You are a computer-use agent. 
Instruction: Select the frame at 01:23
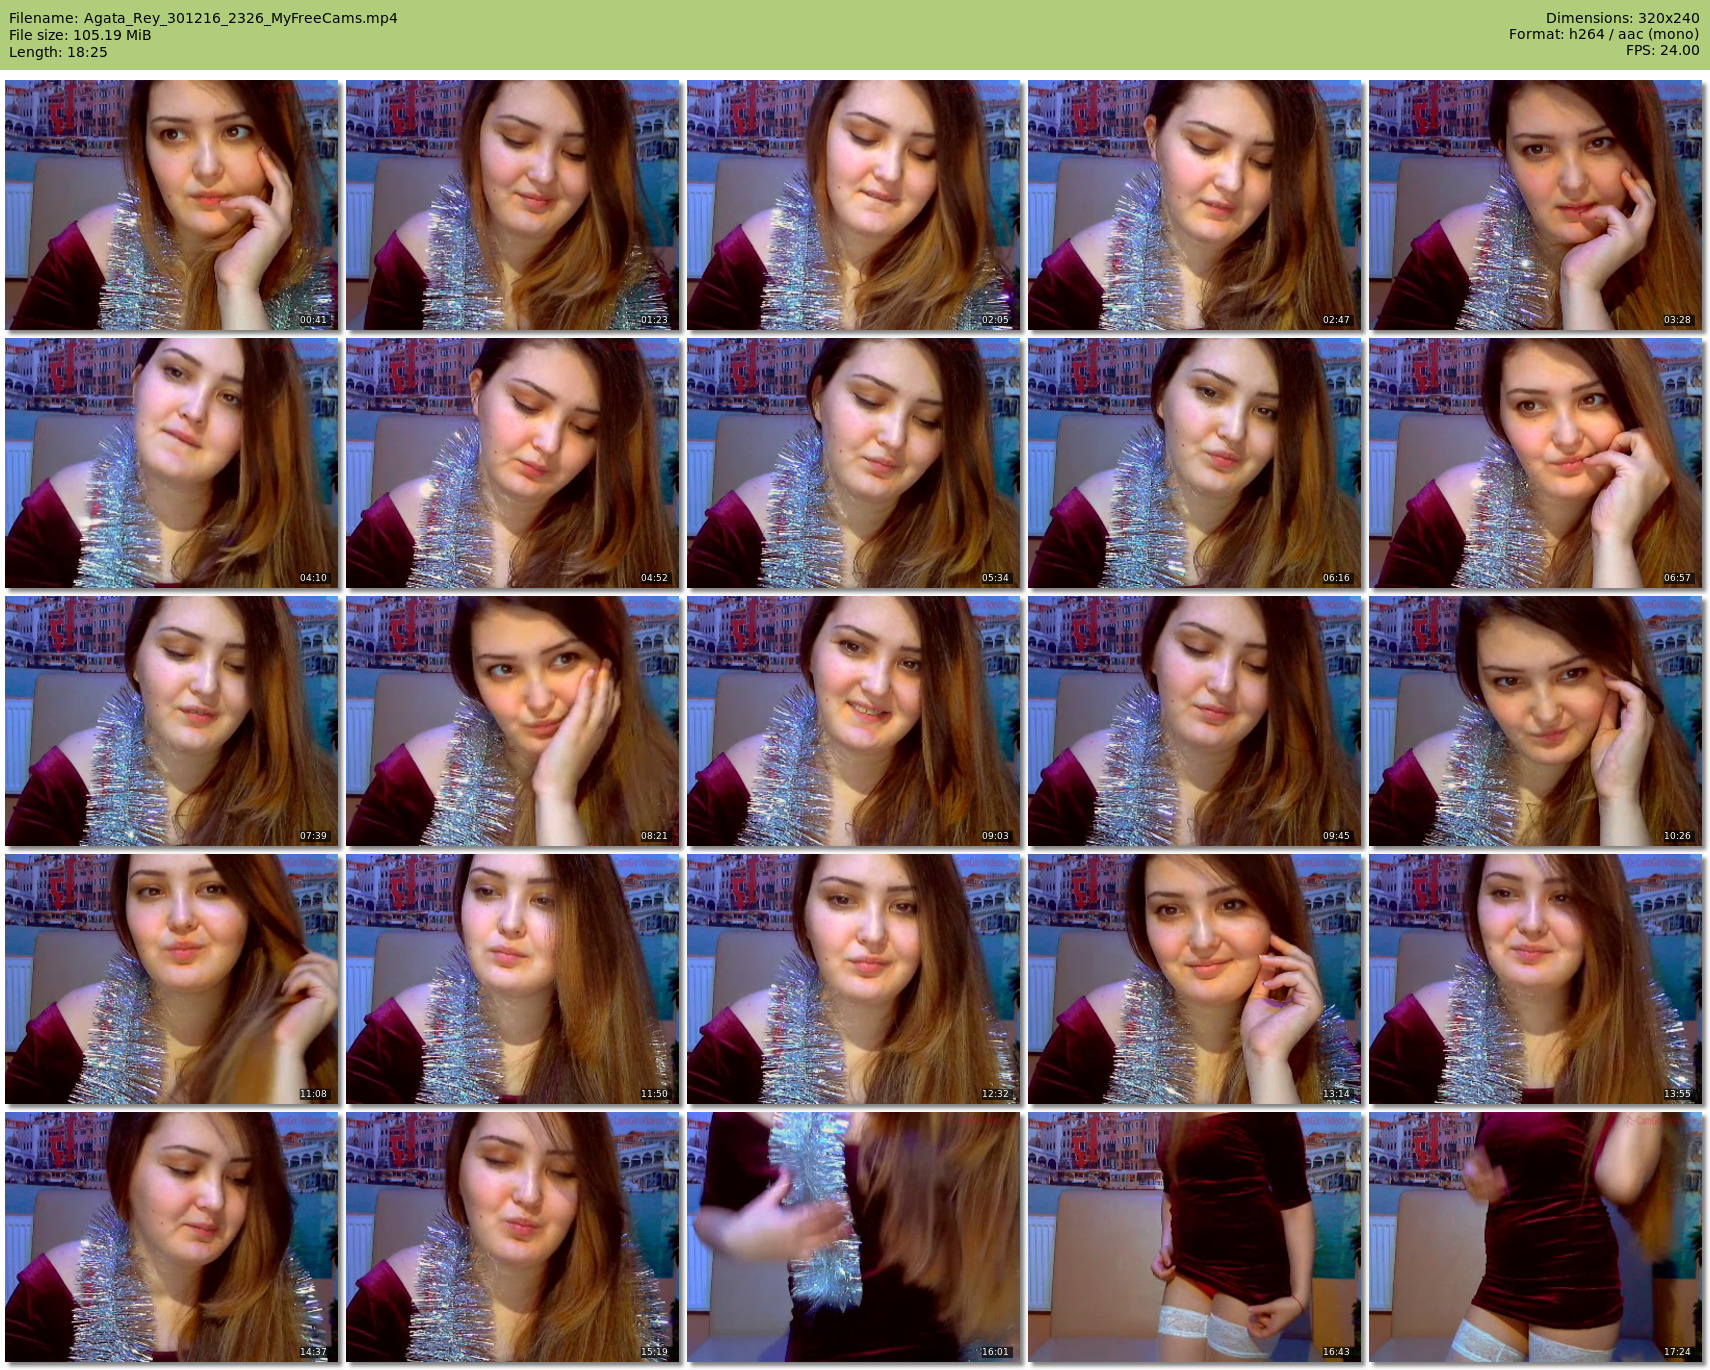tap(512, 205)
